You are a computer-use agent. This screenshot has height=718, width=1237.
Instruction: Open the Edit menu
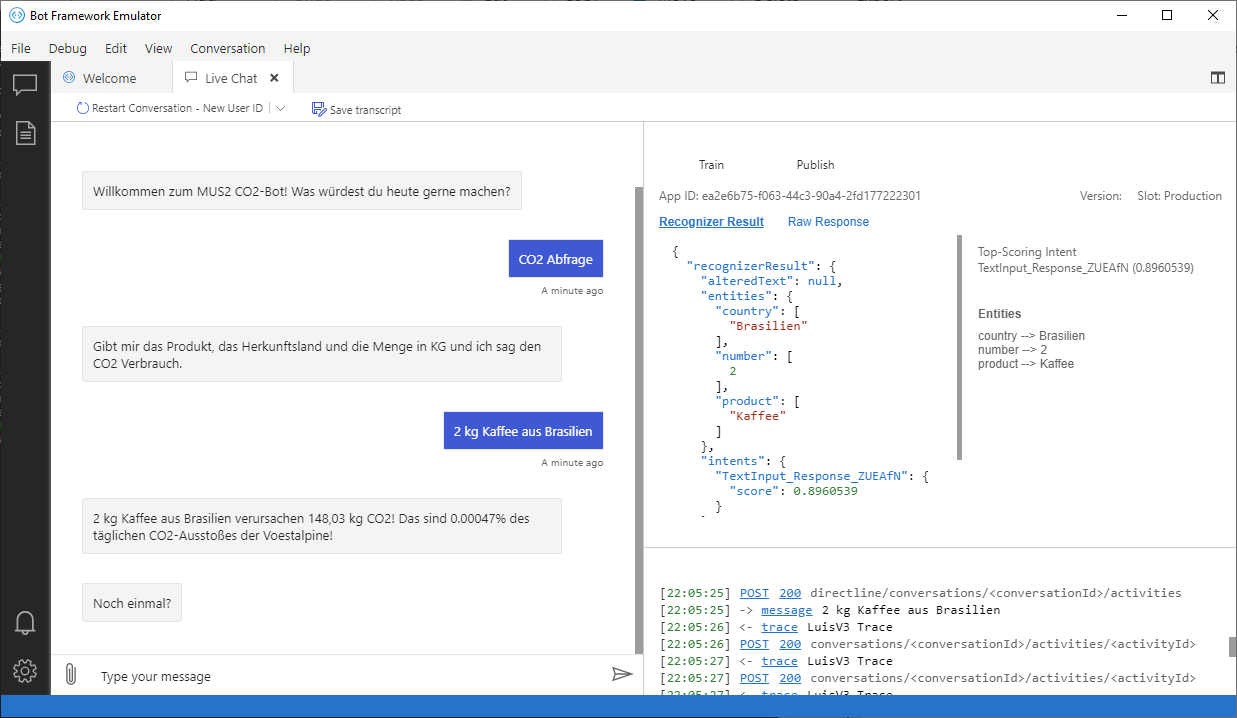[x=116, y=48]
